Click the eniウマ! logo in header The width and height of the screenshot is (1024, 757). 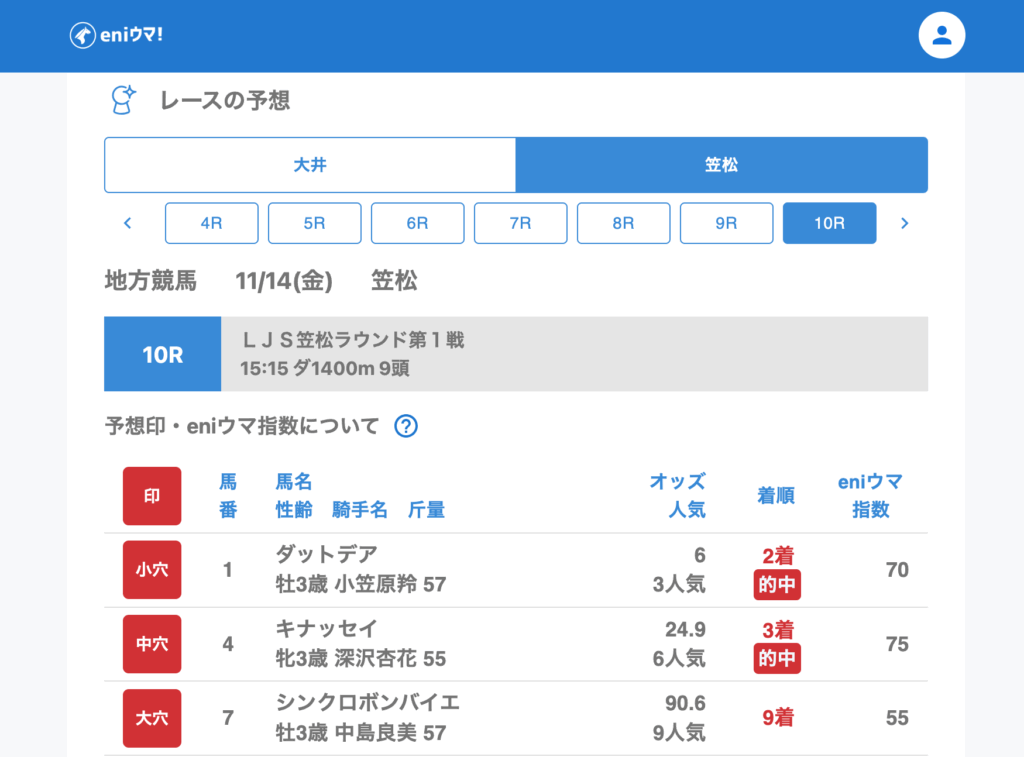(116, 35)
